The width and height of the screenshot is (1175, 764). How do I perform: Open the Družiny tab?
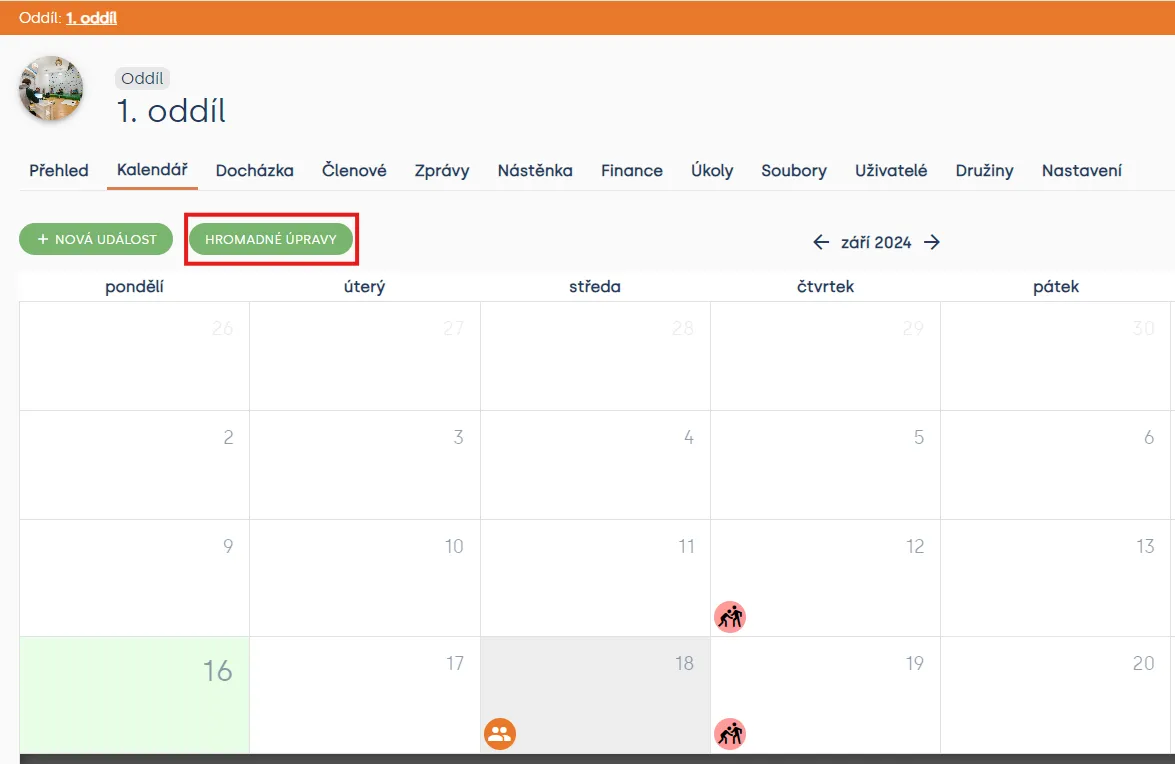point(985,171)
